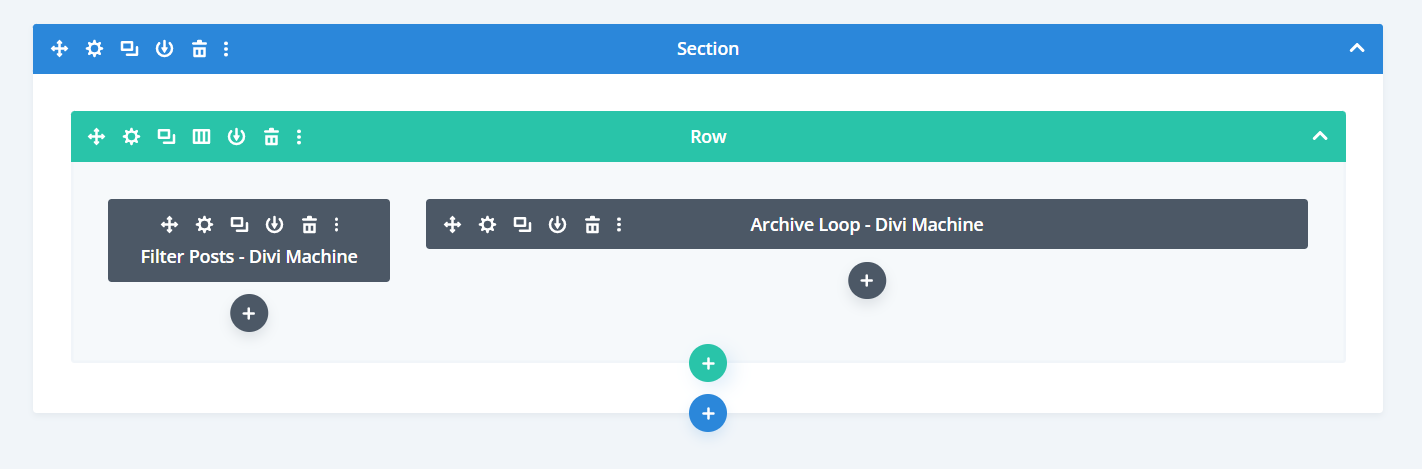Delete the Filter Posts module

click(x=310, y=224)
